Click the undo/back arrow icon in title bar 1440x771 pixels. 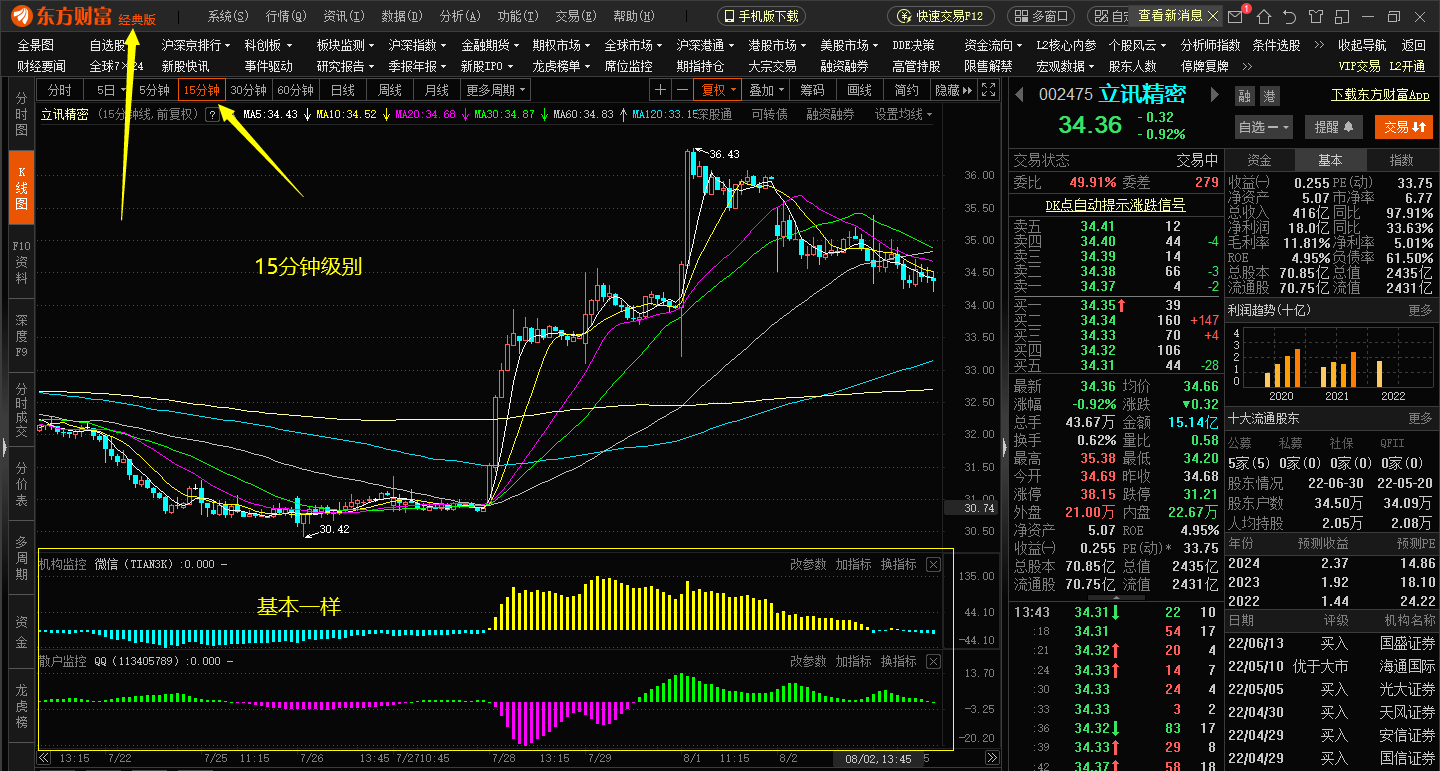click(1289, 16)
